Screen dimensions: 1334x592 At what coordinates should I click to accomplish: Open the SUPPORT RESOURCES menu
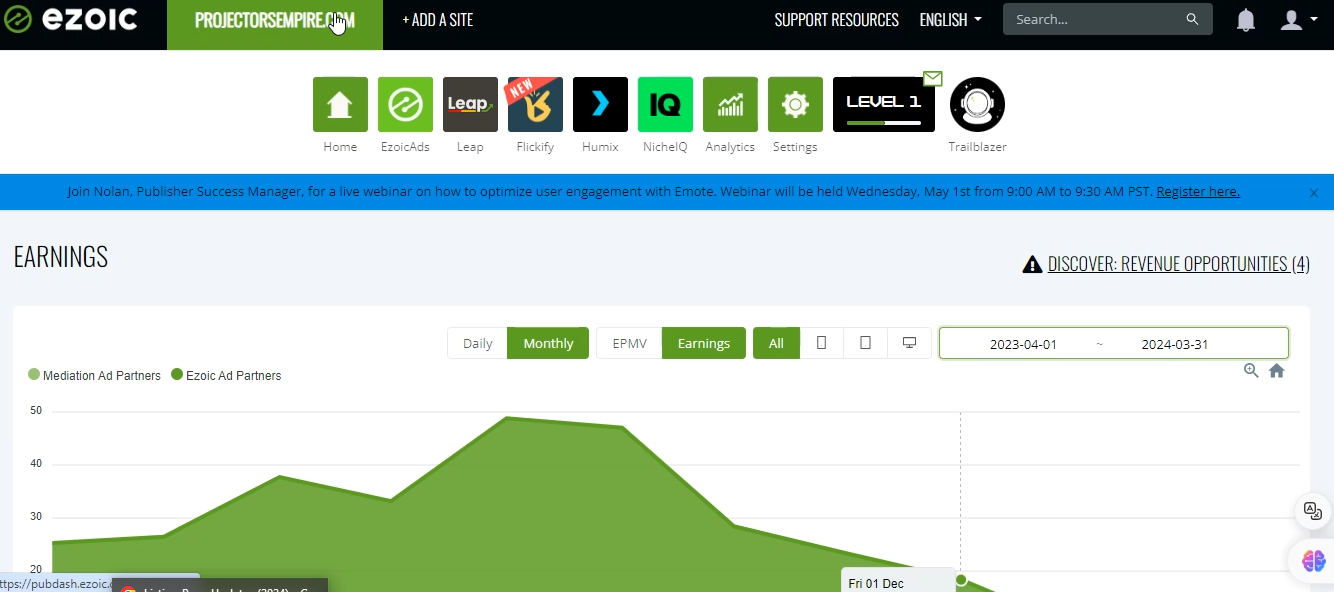836,20
